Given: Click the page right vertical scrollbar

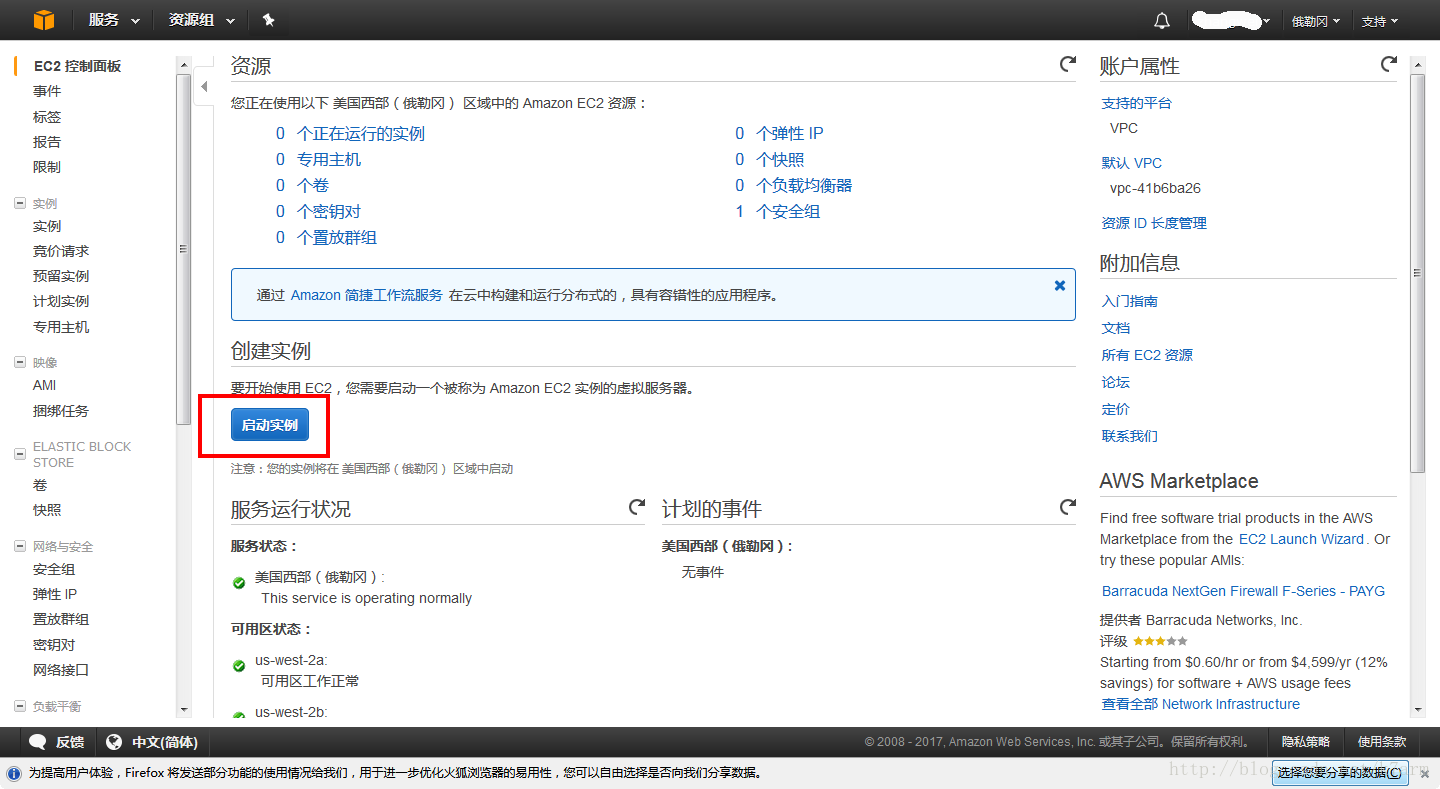Looking at the screenshot, I should [x=1417, y=272].
